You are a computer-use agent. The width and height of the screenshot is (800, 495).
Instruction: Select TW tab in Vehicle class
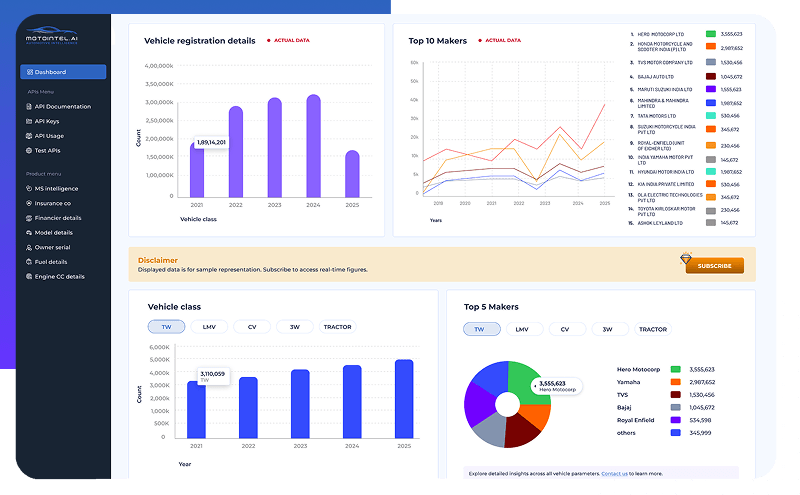166,327
